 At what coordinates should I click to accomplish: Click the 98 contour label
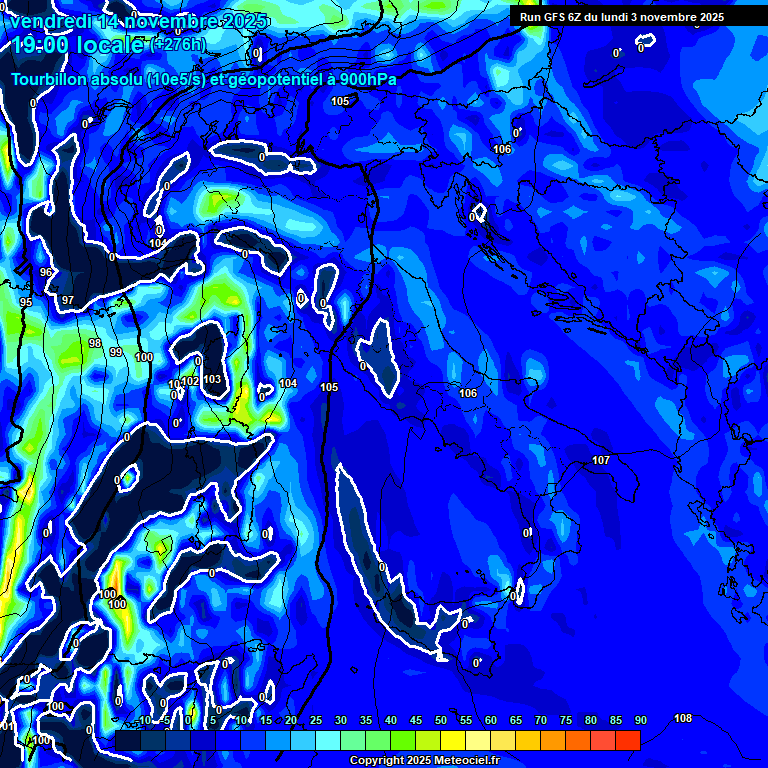pos(95,343)
